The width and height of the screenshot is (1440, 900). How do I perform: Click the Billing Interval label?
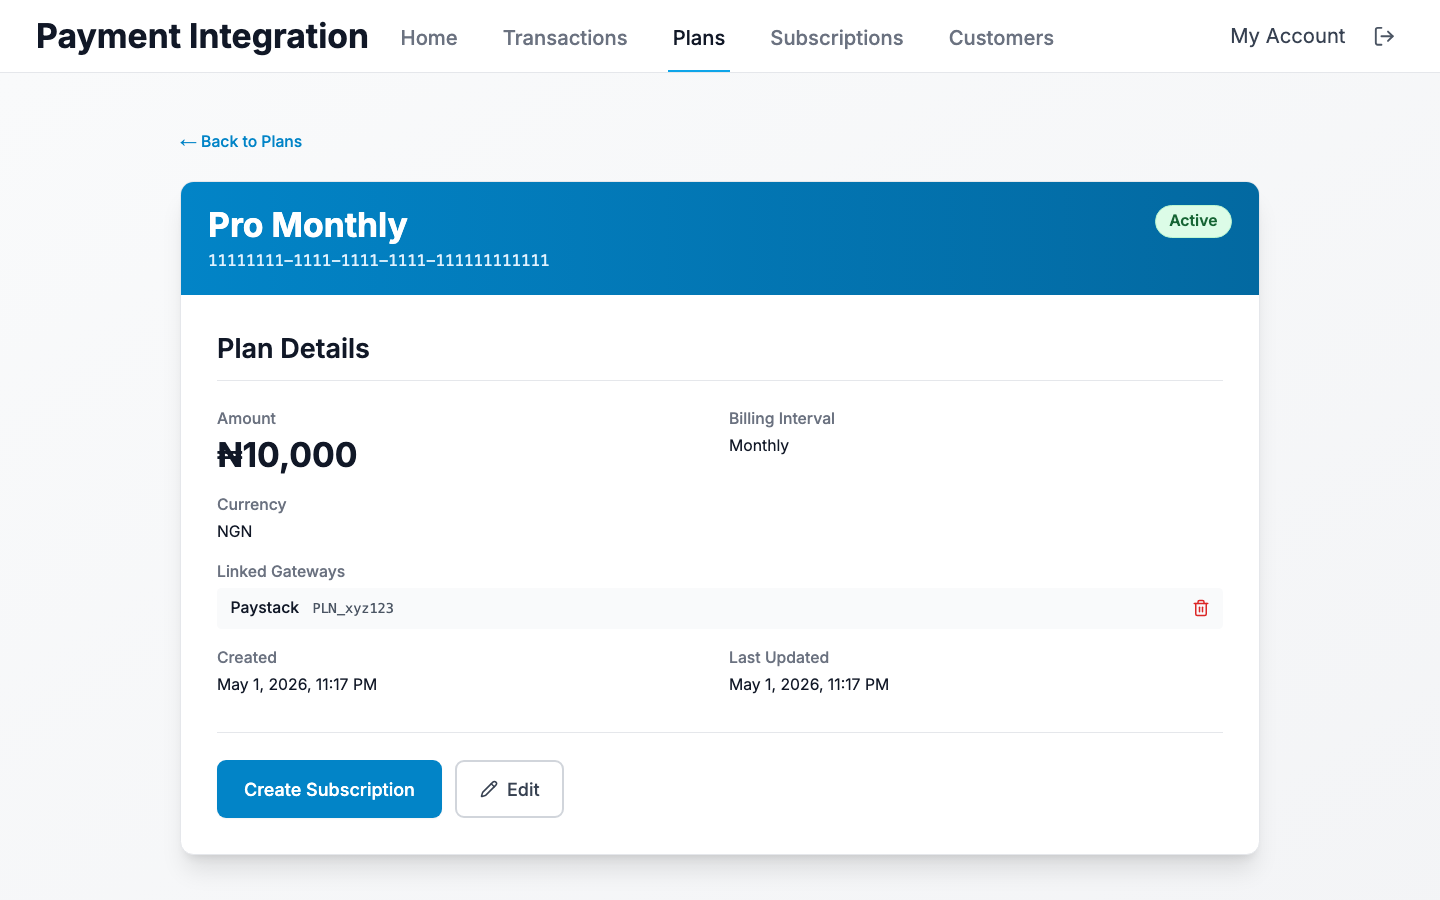[782, 418]
